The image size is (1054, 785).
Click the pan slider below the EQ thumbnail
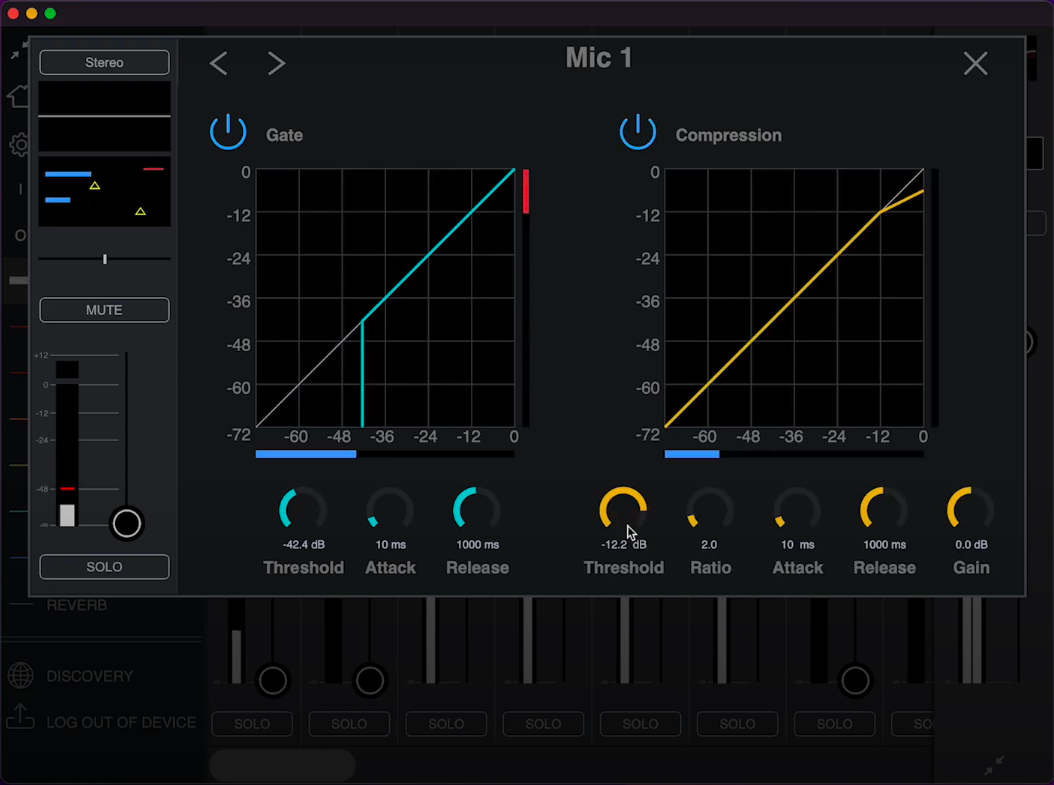click(104, 259)
